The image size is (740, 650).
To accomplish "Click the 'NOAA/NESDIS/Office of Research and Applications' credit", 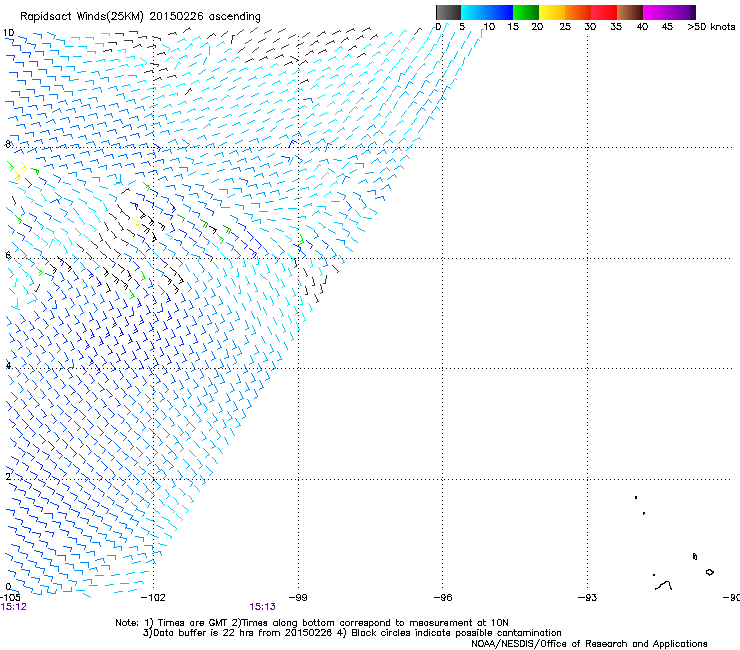I will click(589, 644).
